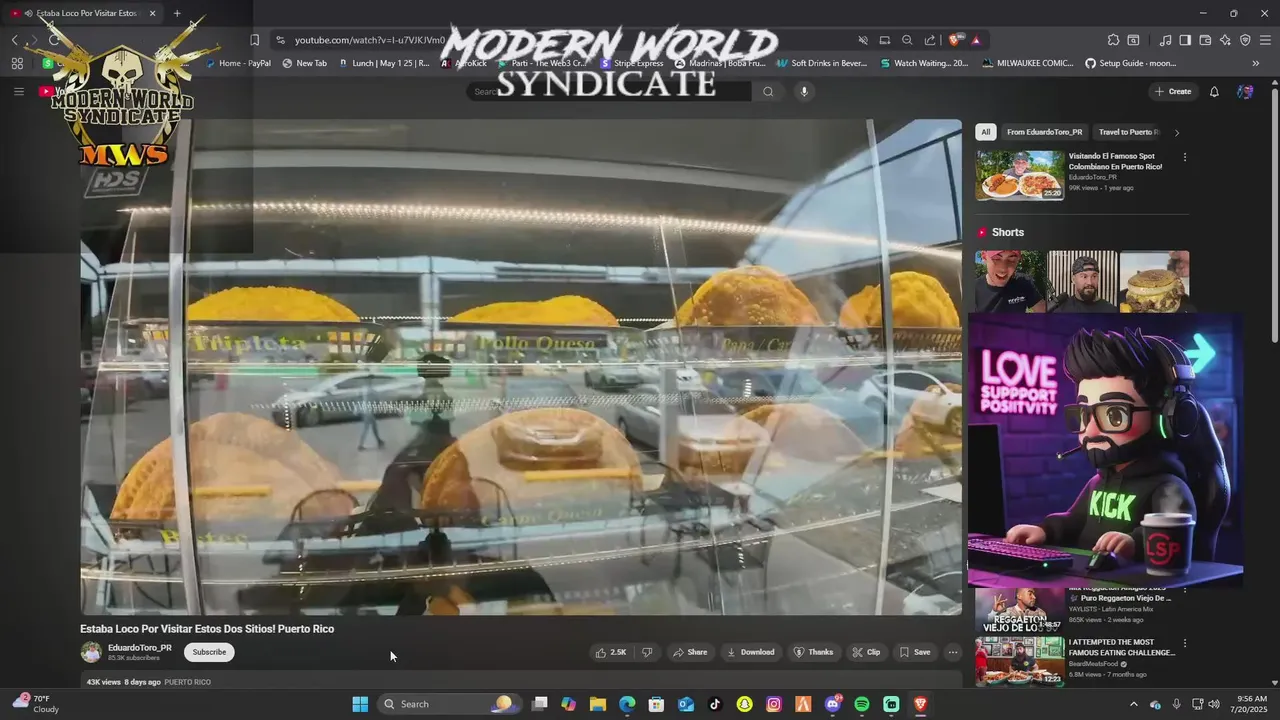1280x720 pixels.
Task: Show more bookmarks chevron
Action: point(1256,63)
